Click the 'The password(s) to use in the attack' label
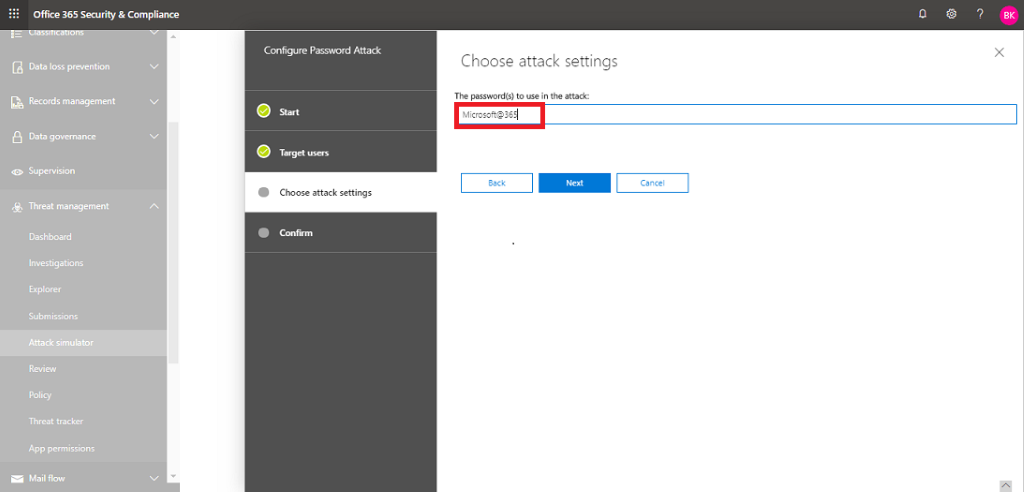1024x492 pixels. tap(522, 96)
